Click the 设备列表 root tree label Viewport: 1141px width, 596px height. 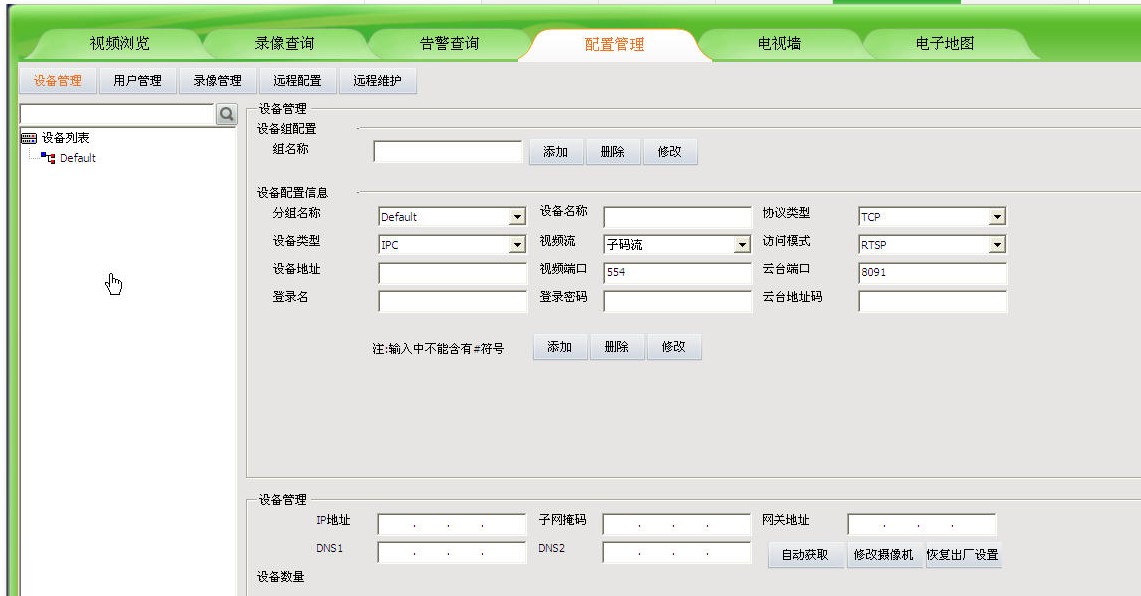coord(65,138)
